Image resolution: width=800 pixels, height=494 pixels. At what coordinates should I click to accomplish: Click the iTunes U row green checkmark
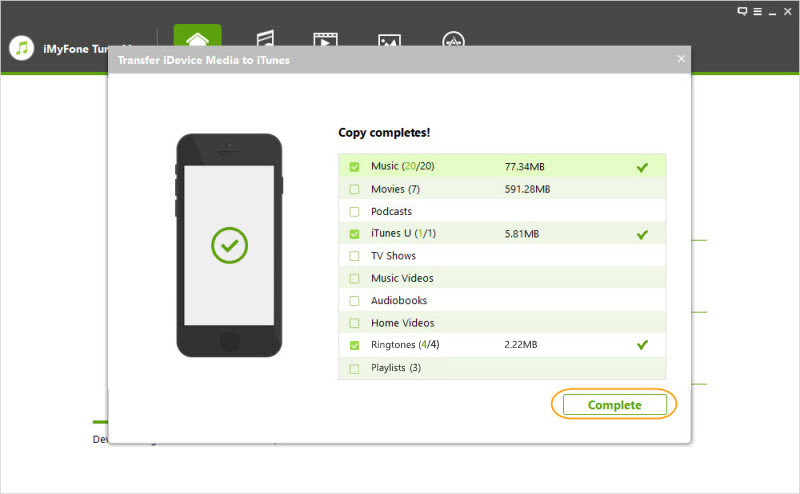pos(642,234)
